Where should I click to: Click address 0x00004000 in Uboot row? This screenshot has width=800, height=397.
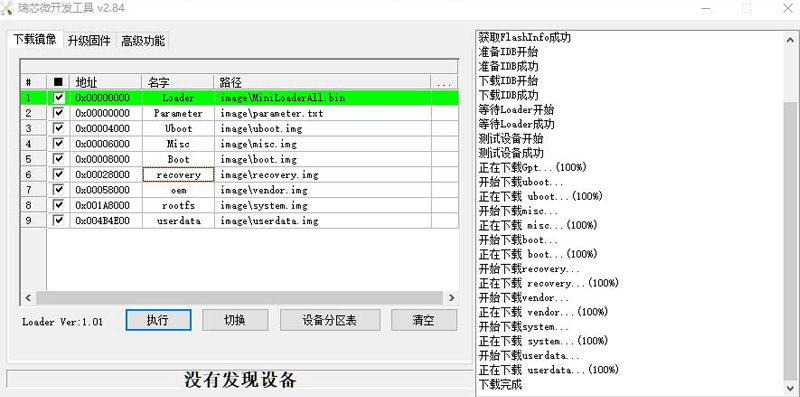coord(103,129)
